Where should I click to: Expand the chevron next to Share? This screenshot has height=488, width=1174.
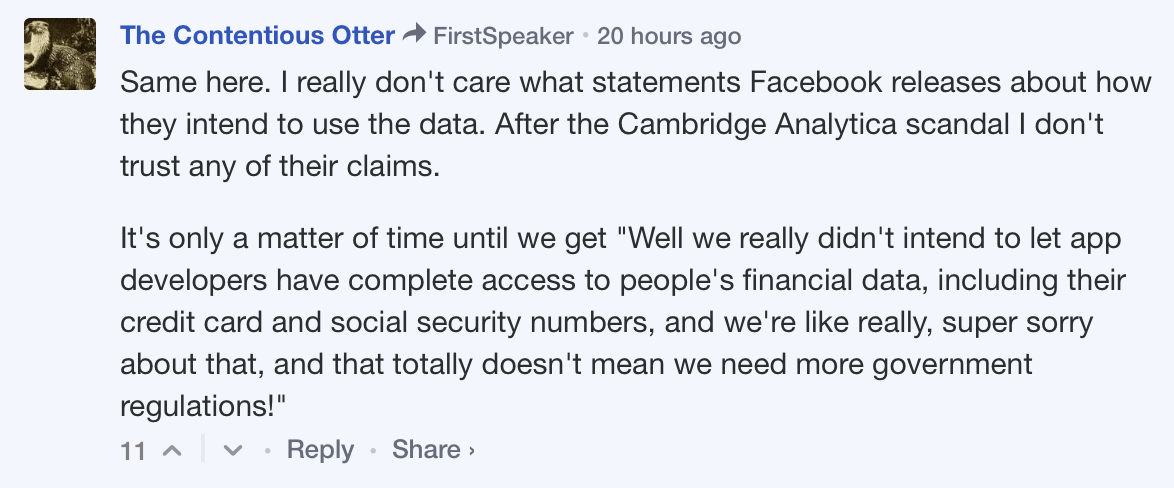coord(471,451)
